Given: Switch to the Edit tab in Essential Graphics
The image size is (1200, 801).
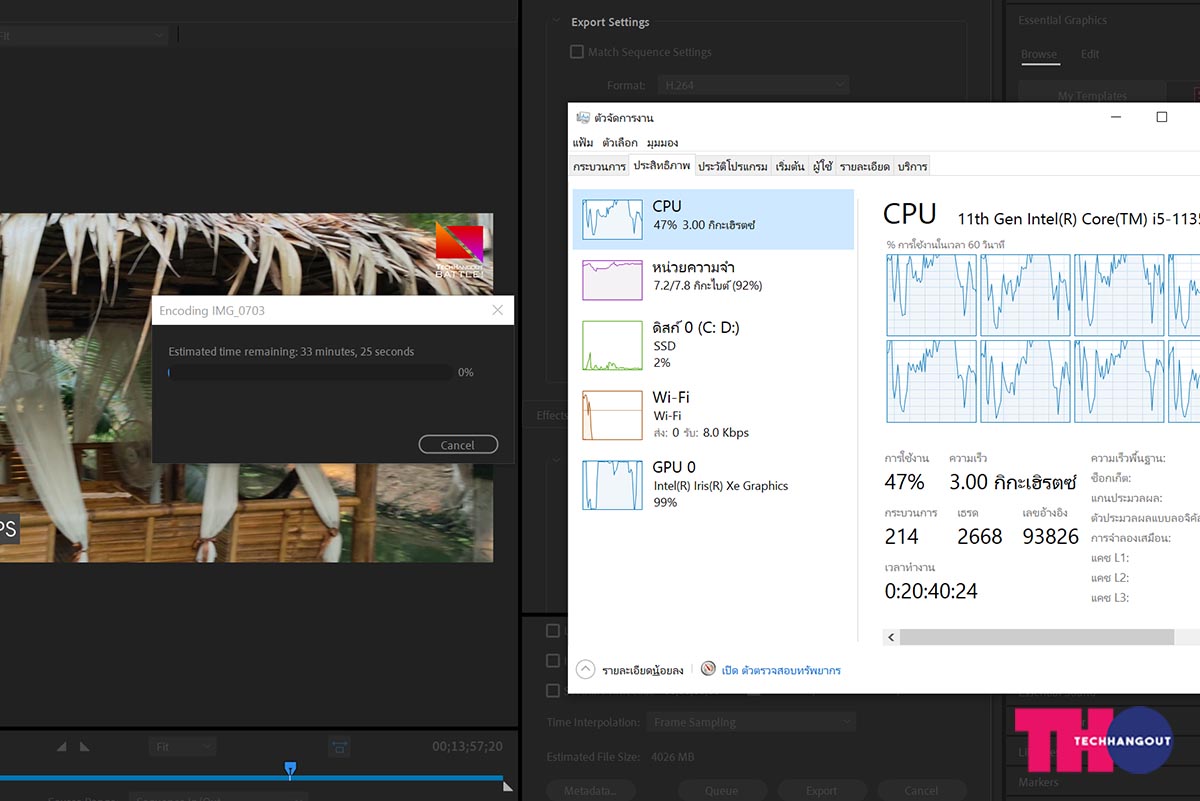Looking at the screenshot, I should pos(1090,54).
